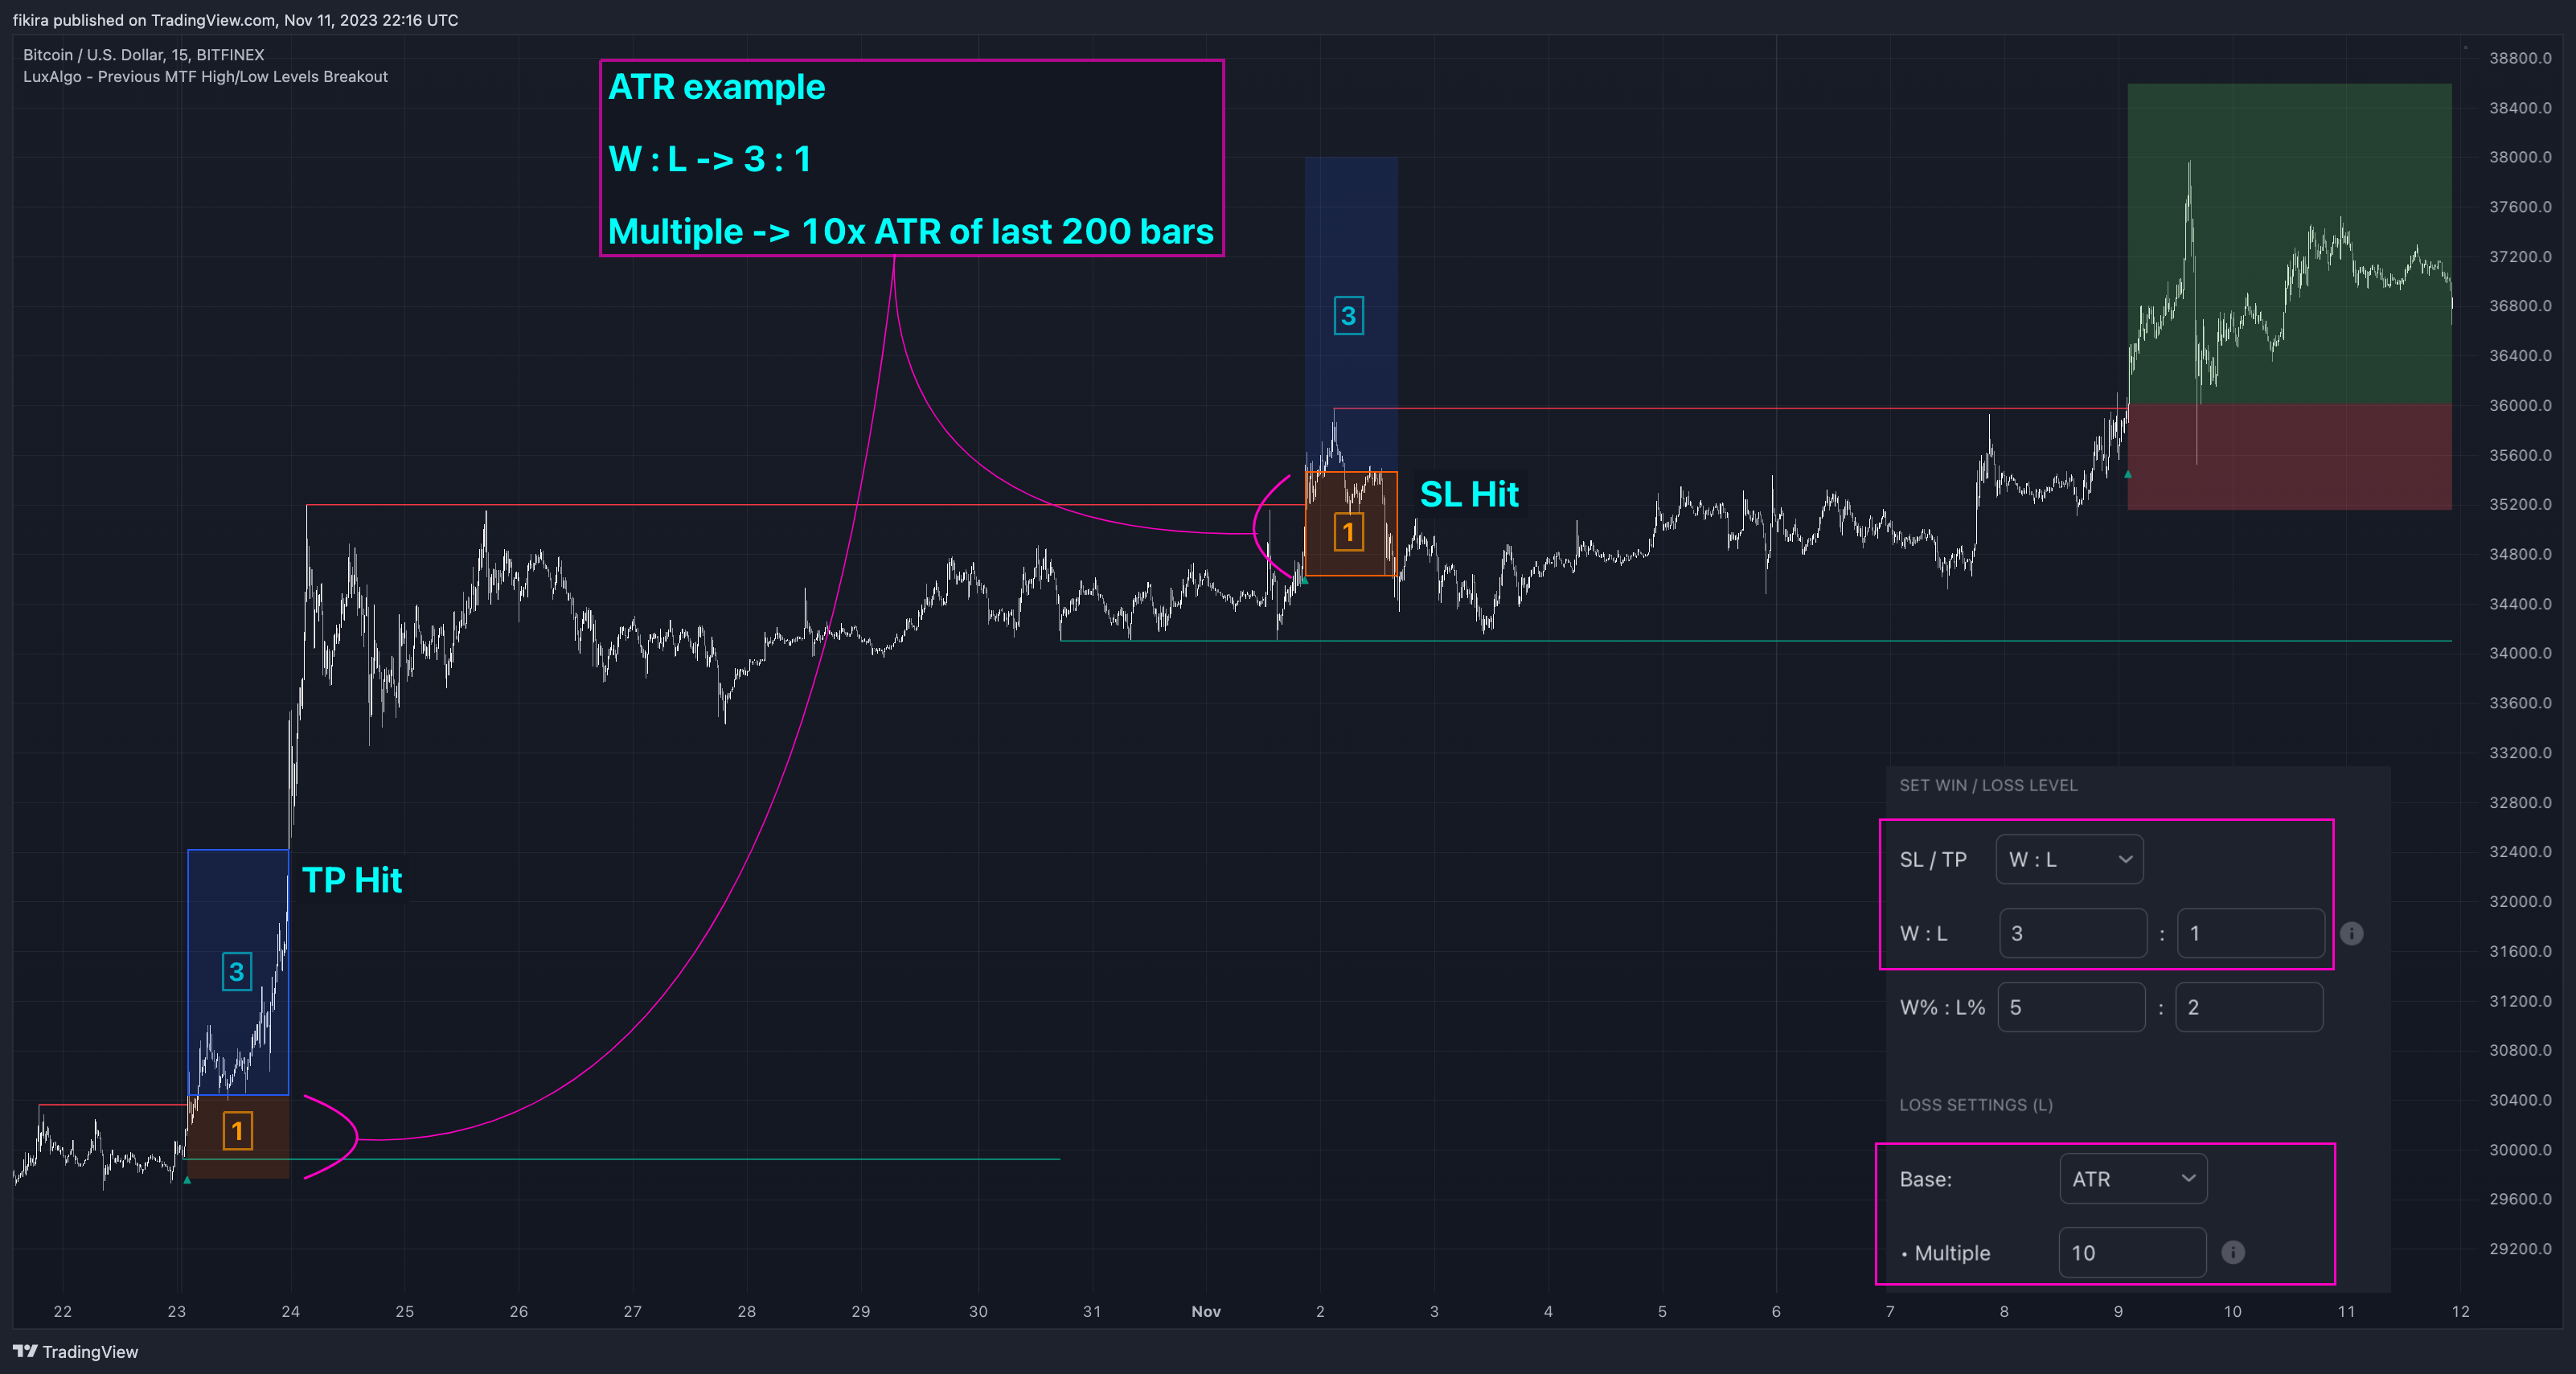
Task: Click the Multiple input showing 10
Action: coord(2132,1253)
